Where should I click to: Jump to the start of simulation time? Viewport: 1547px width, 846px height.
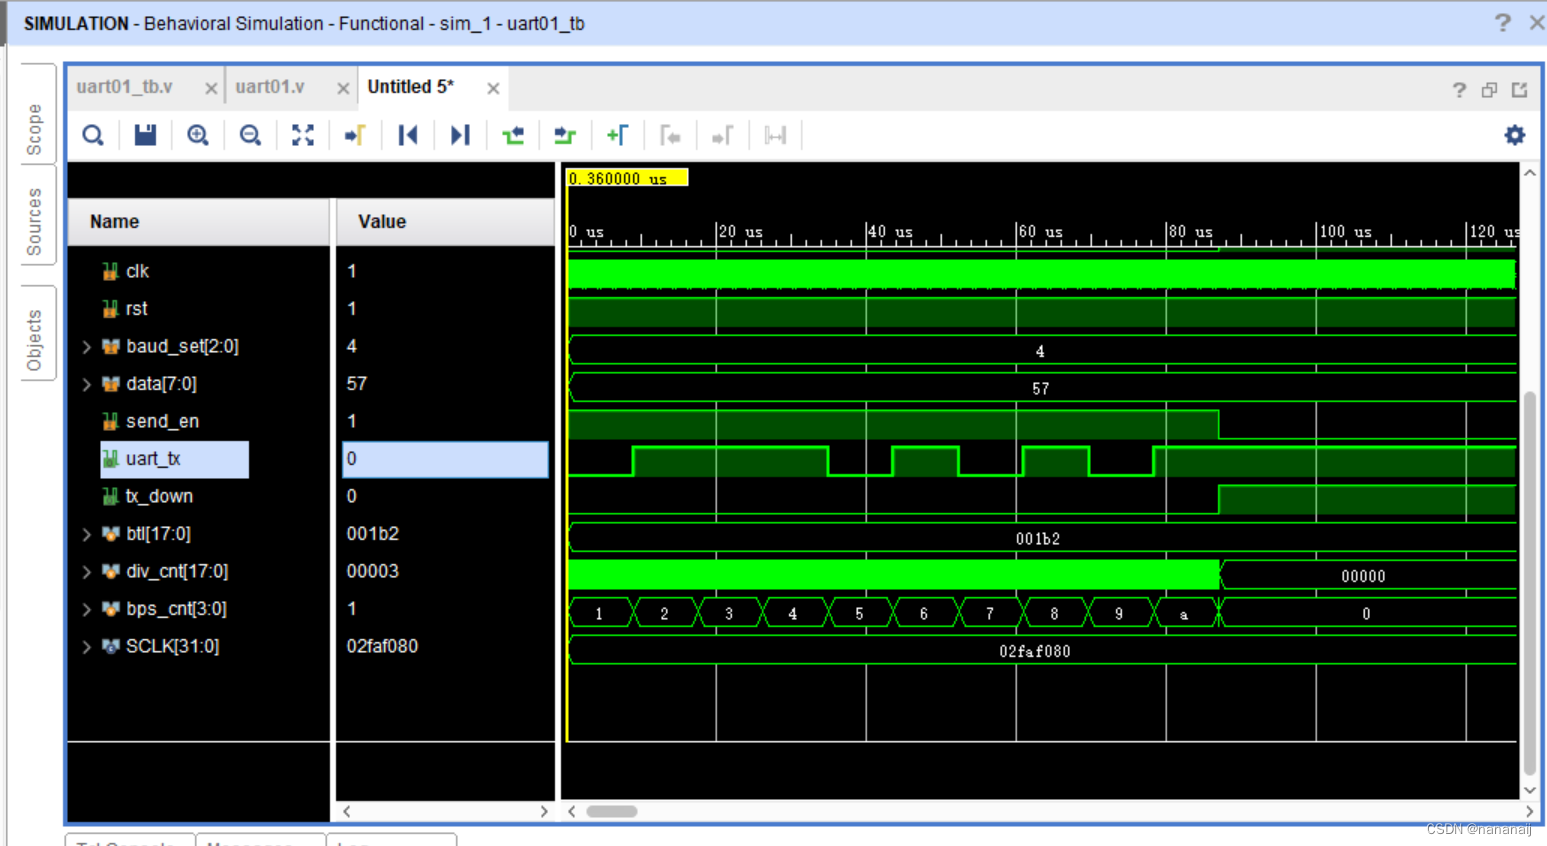point(408,135)
